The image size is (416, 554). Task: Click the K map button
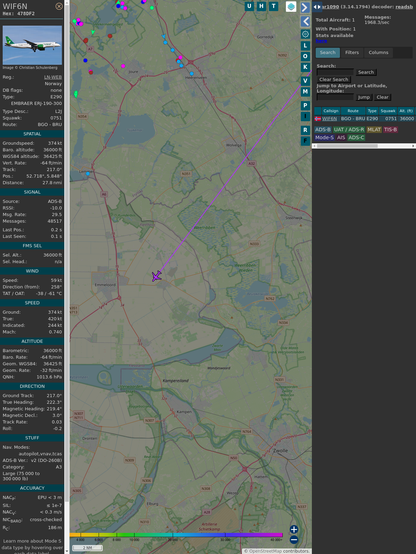305,67
